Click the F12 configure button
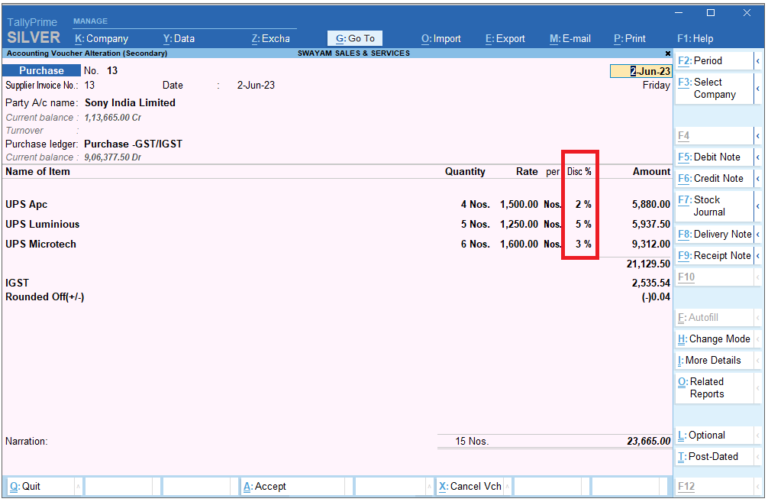Screen dimensions: 768x502 click(714, 486)
